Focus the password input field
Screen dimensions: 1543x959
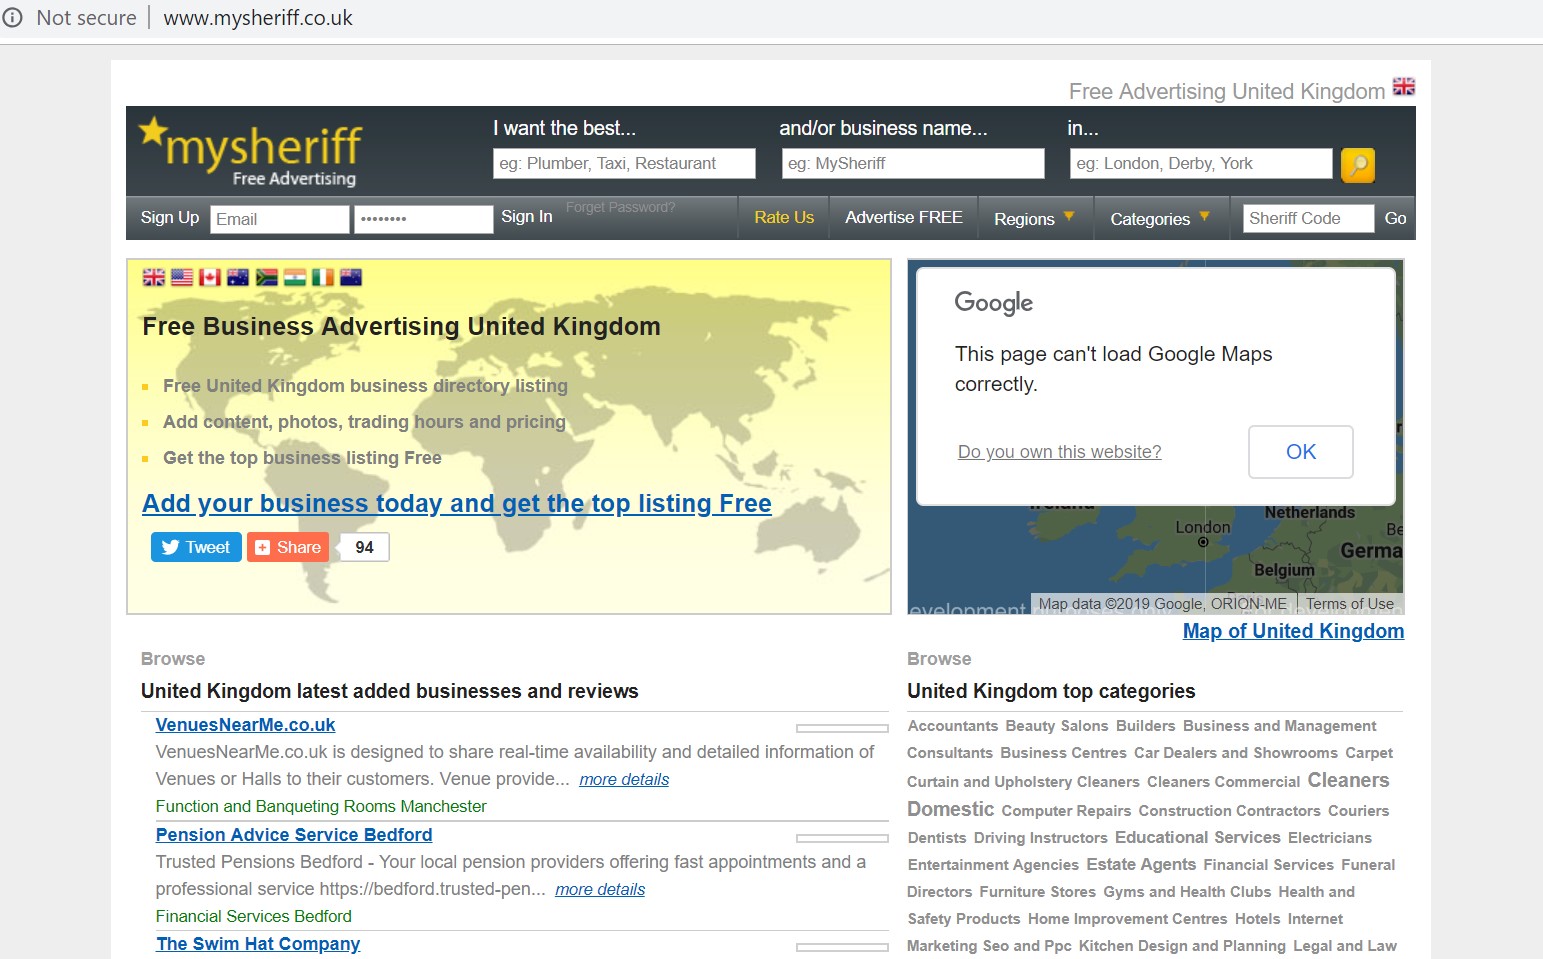[424, 219]
